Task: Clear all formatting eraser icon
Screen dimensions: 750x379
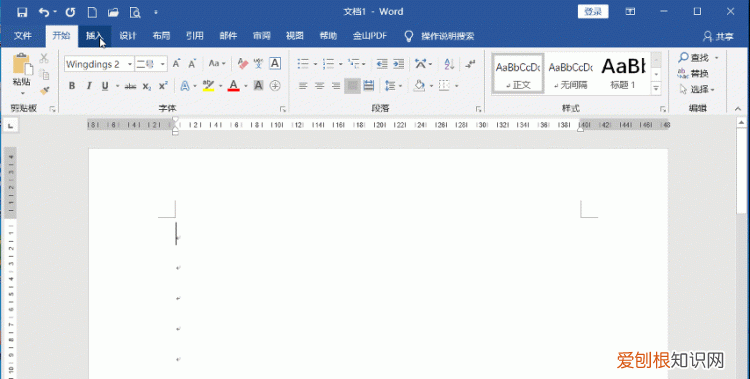Action: coord(243,64)
